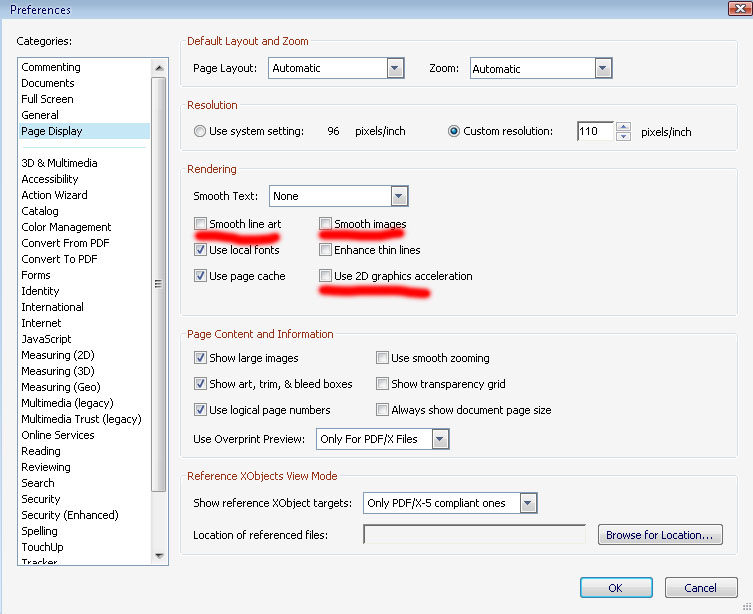The height and width of the screenshot is (614, 753).
Task: Select TouchUp category
Action: coord(42,547)
